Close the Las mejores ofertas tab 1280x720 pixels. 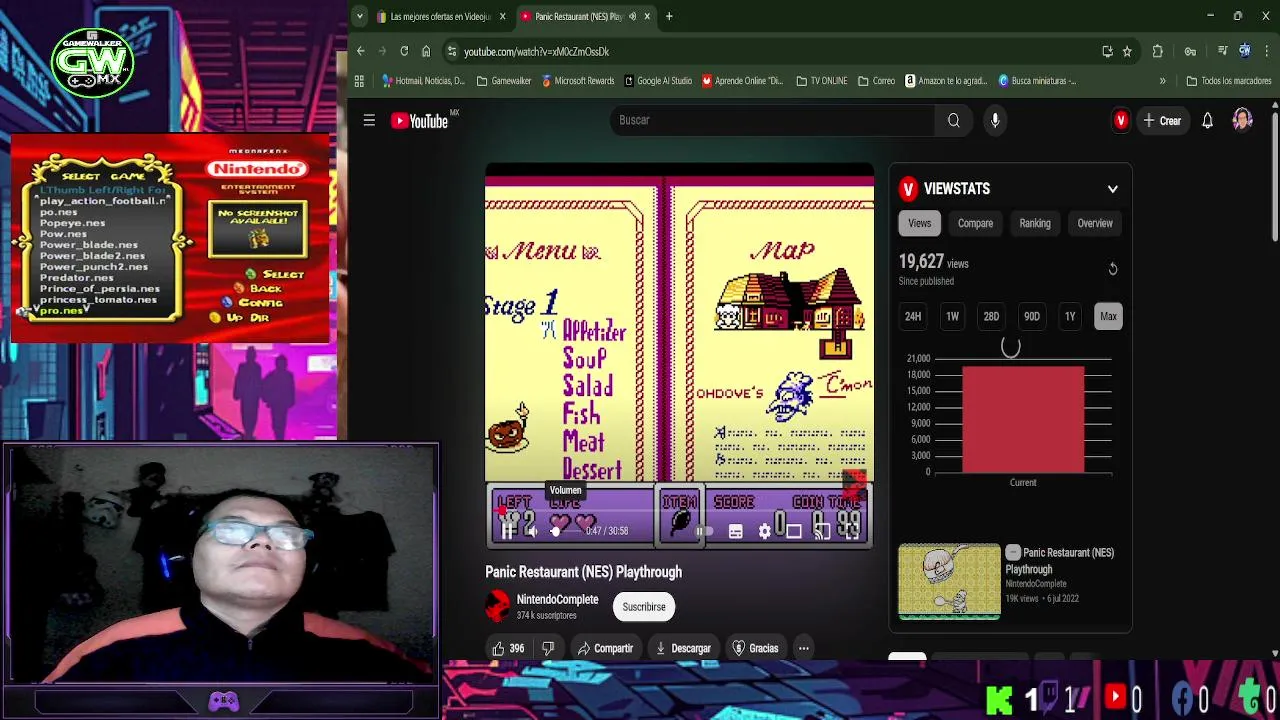coord(502,16)
